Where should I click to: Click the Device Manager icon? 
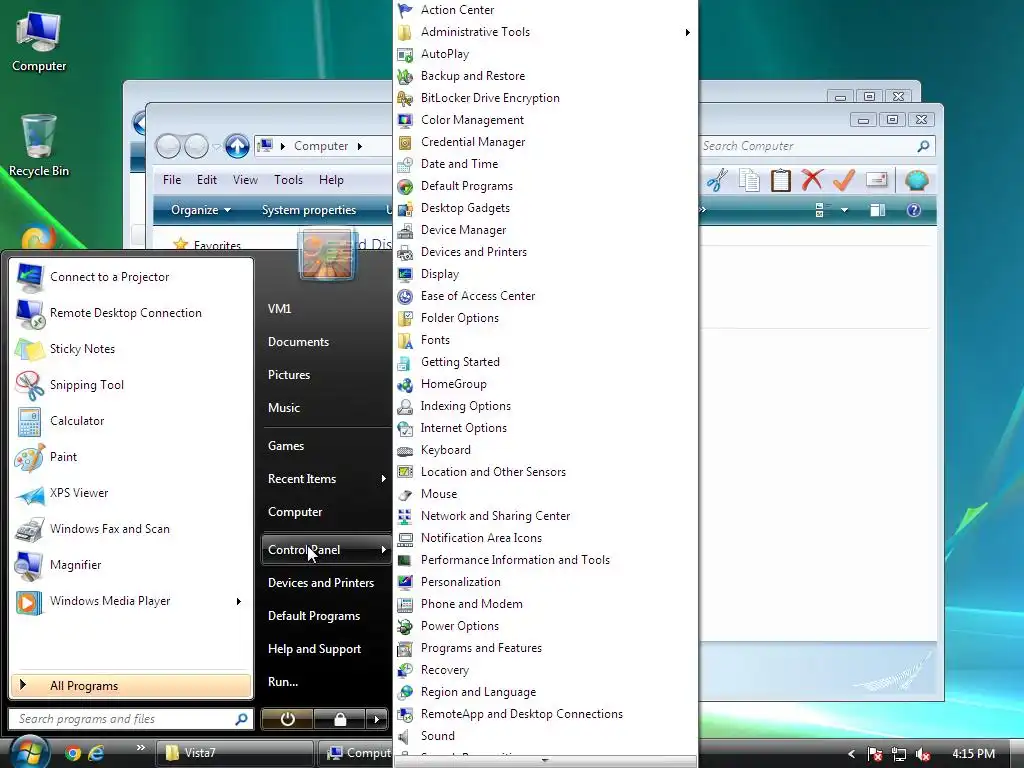click(x=405, y=230)
